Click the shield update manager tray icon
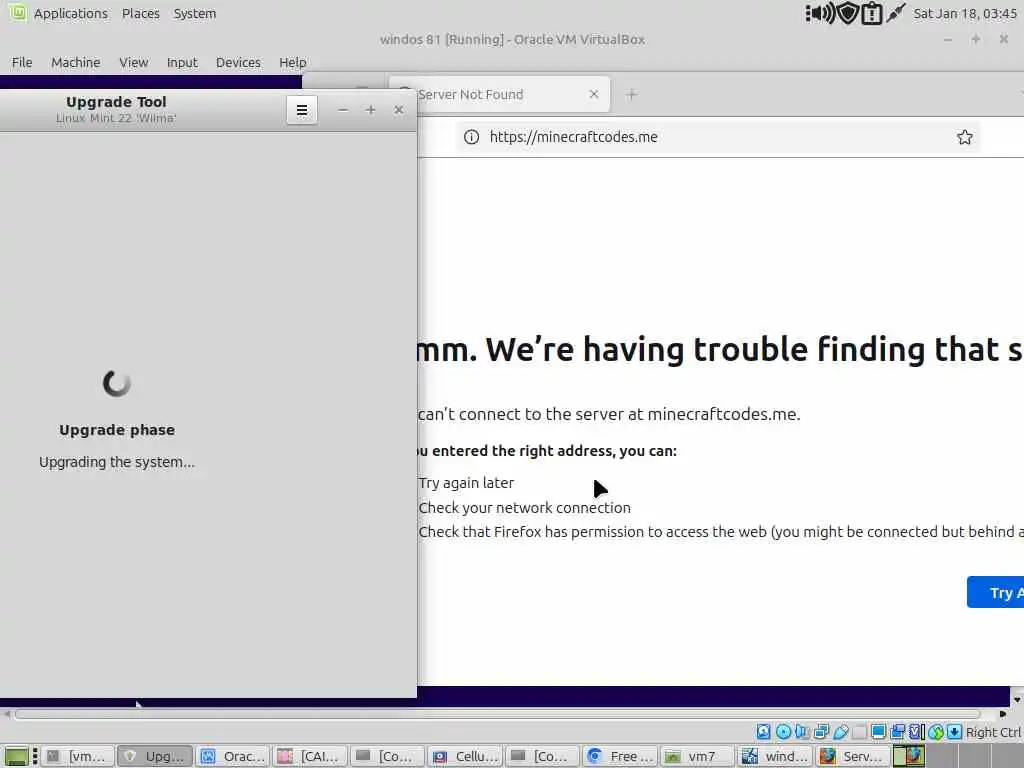This screenshot has height=768, width=1024. pyautogui.click(x=848, y=13)
